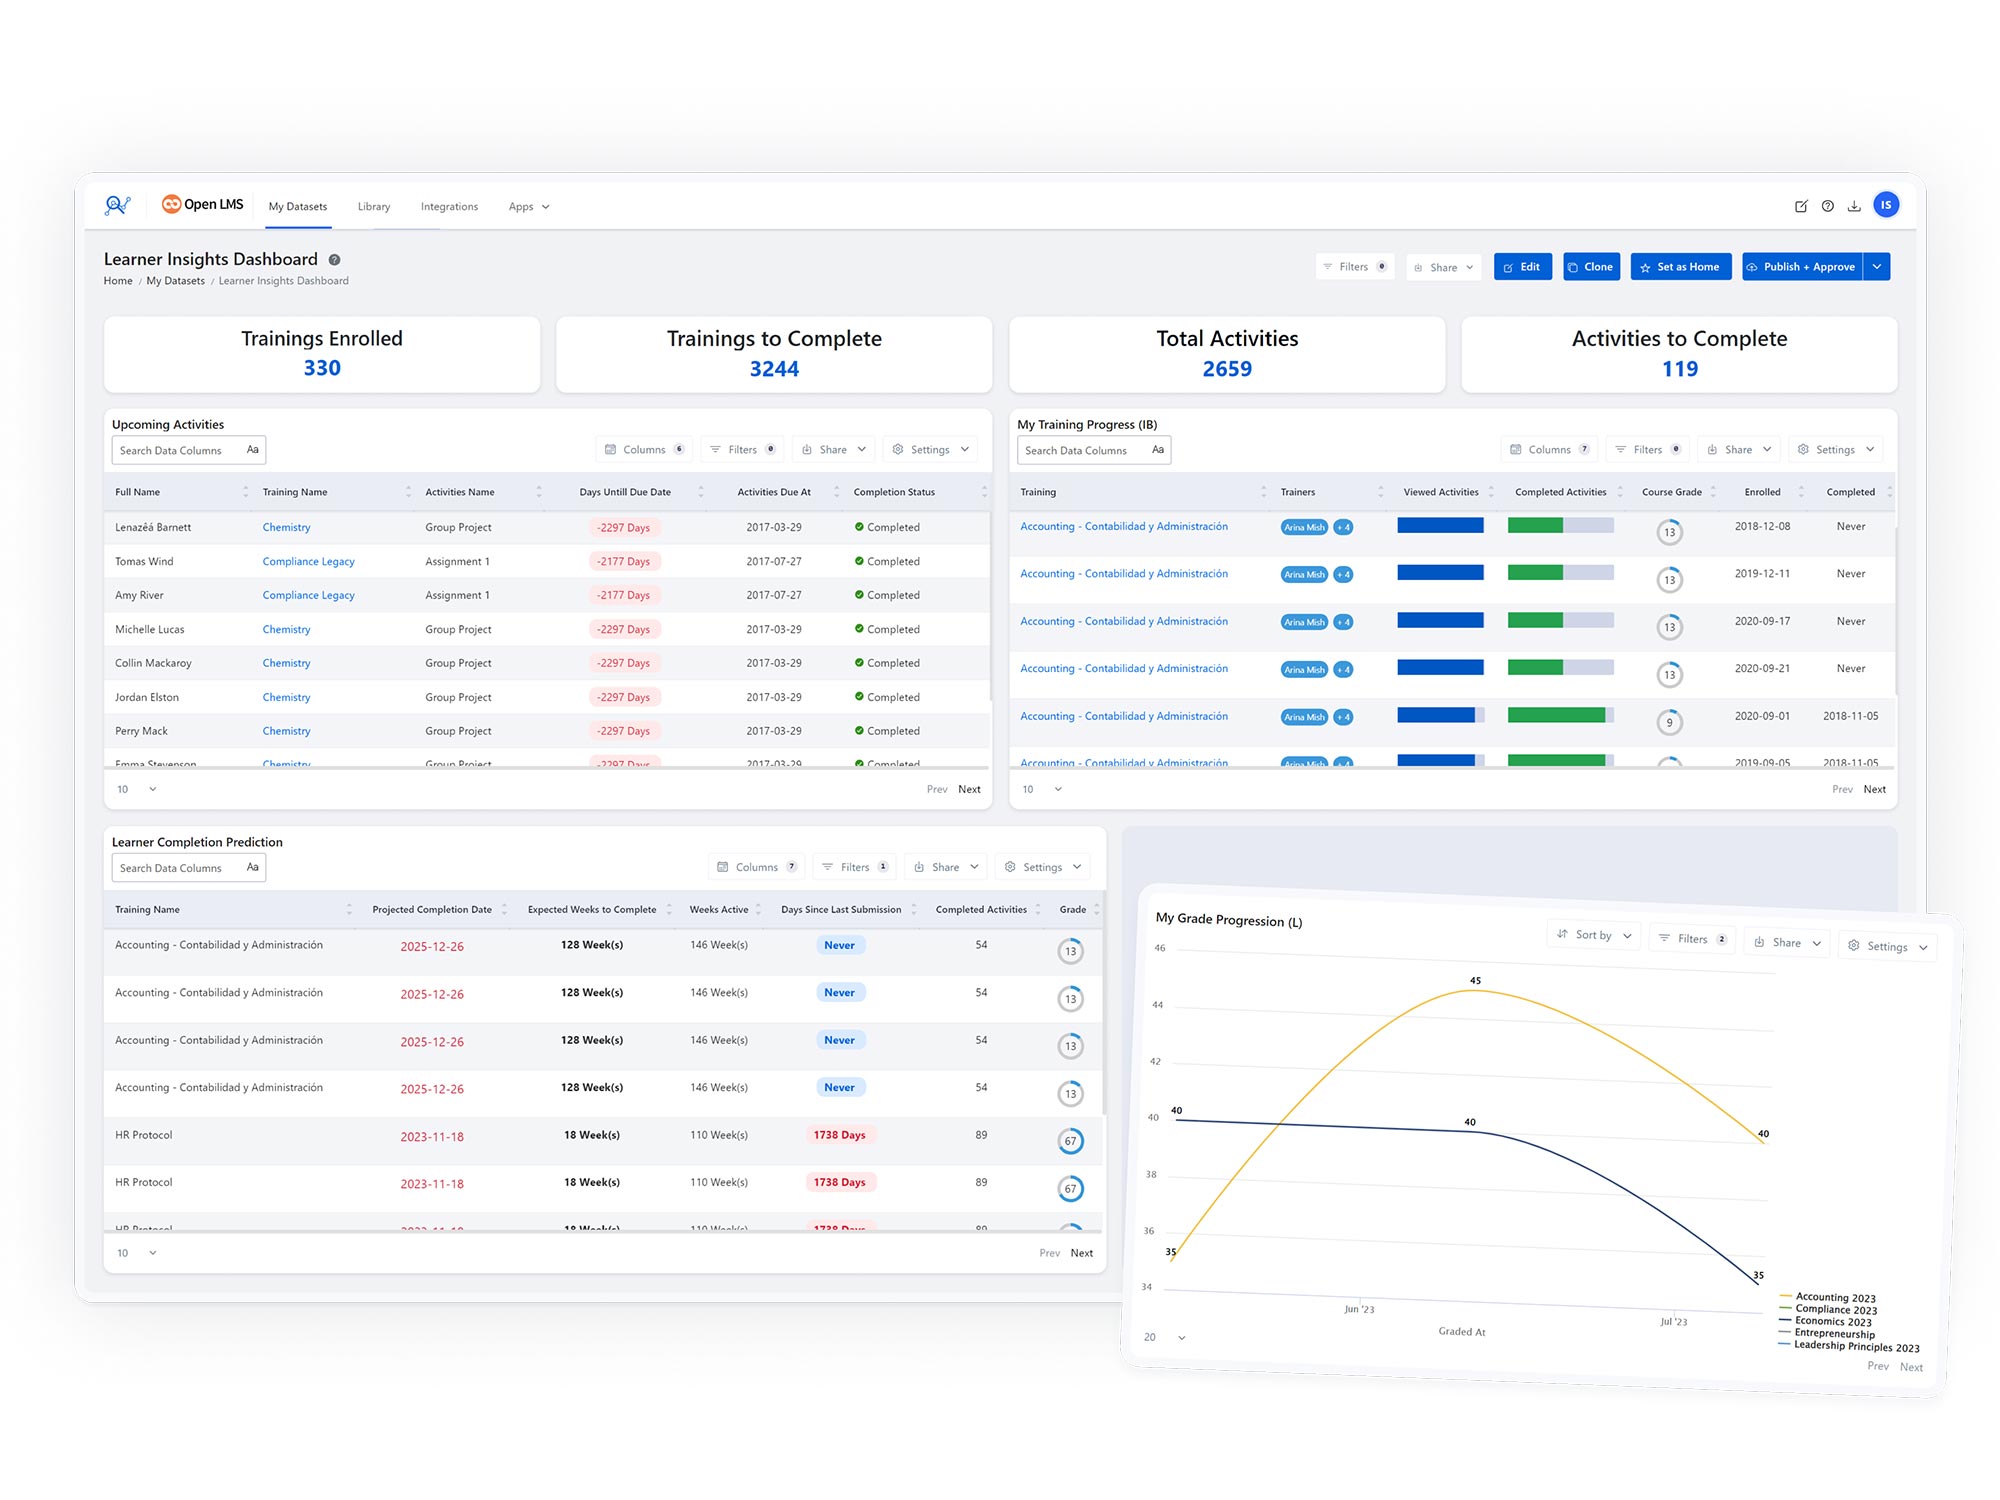Click Accounting 2023 legend color line
Image resolution: width=2000 pixels, height=1500 pixels.
1785,1296
